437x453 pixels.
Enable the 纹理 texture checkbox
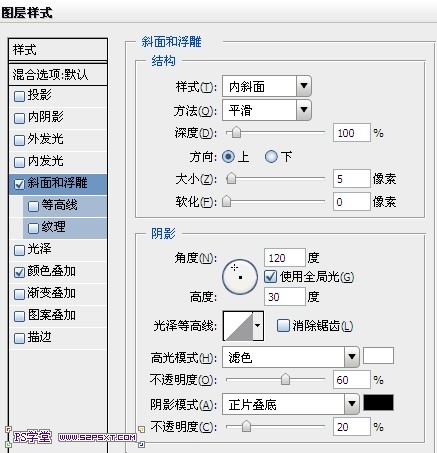[x=33, y=228]
